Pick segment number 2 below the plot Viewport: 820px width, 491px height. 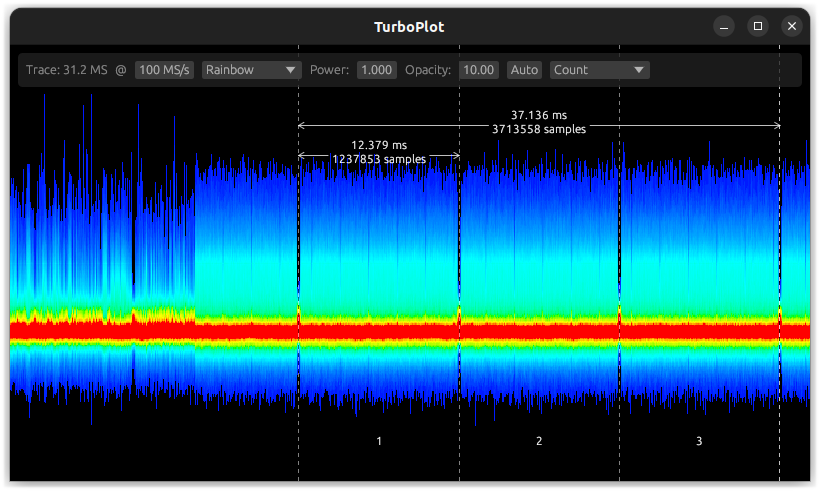point(539,441)
